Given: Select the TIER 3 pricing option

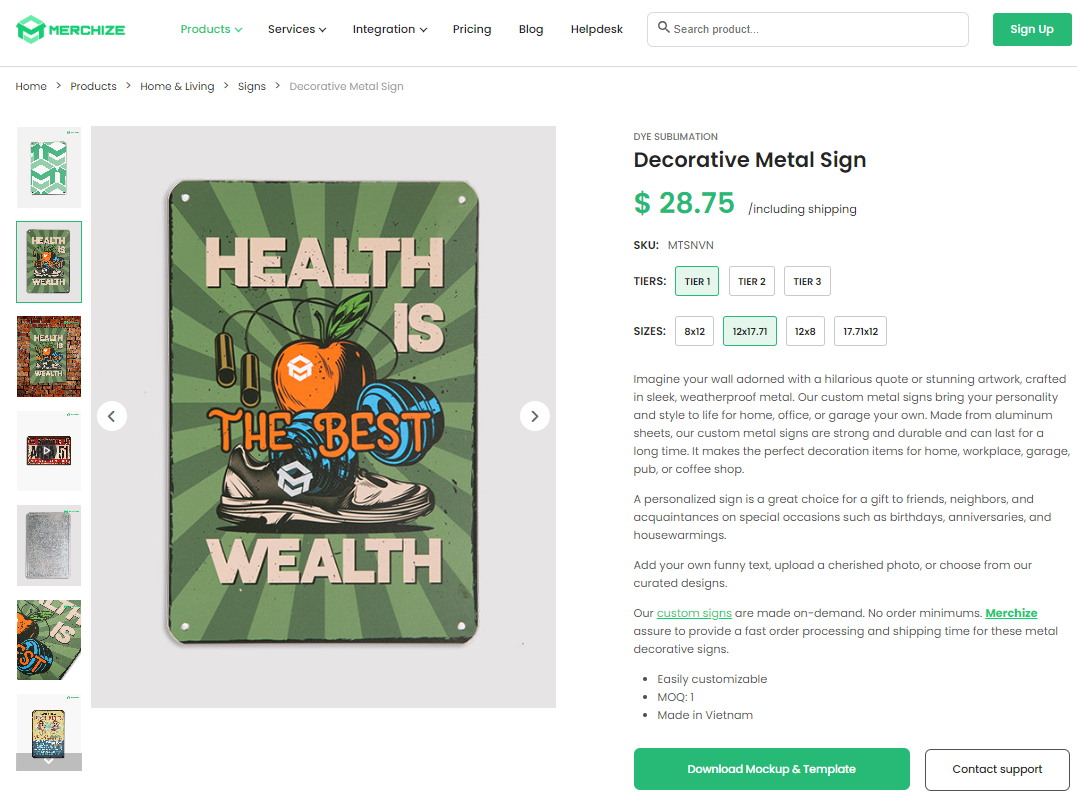Looking at the screenshot, I should [x=807, y=281].
